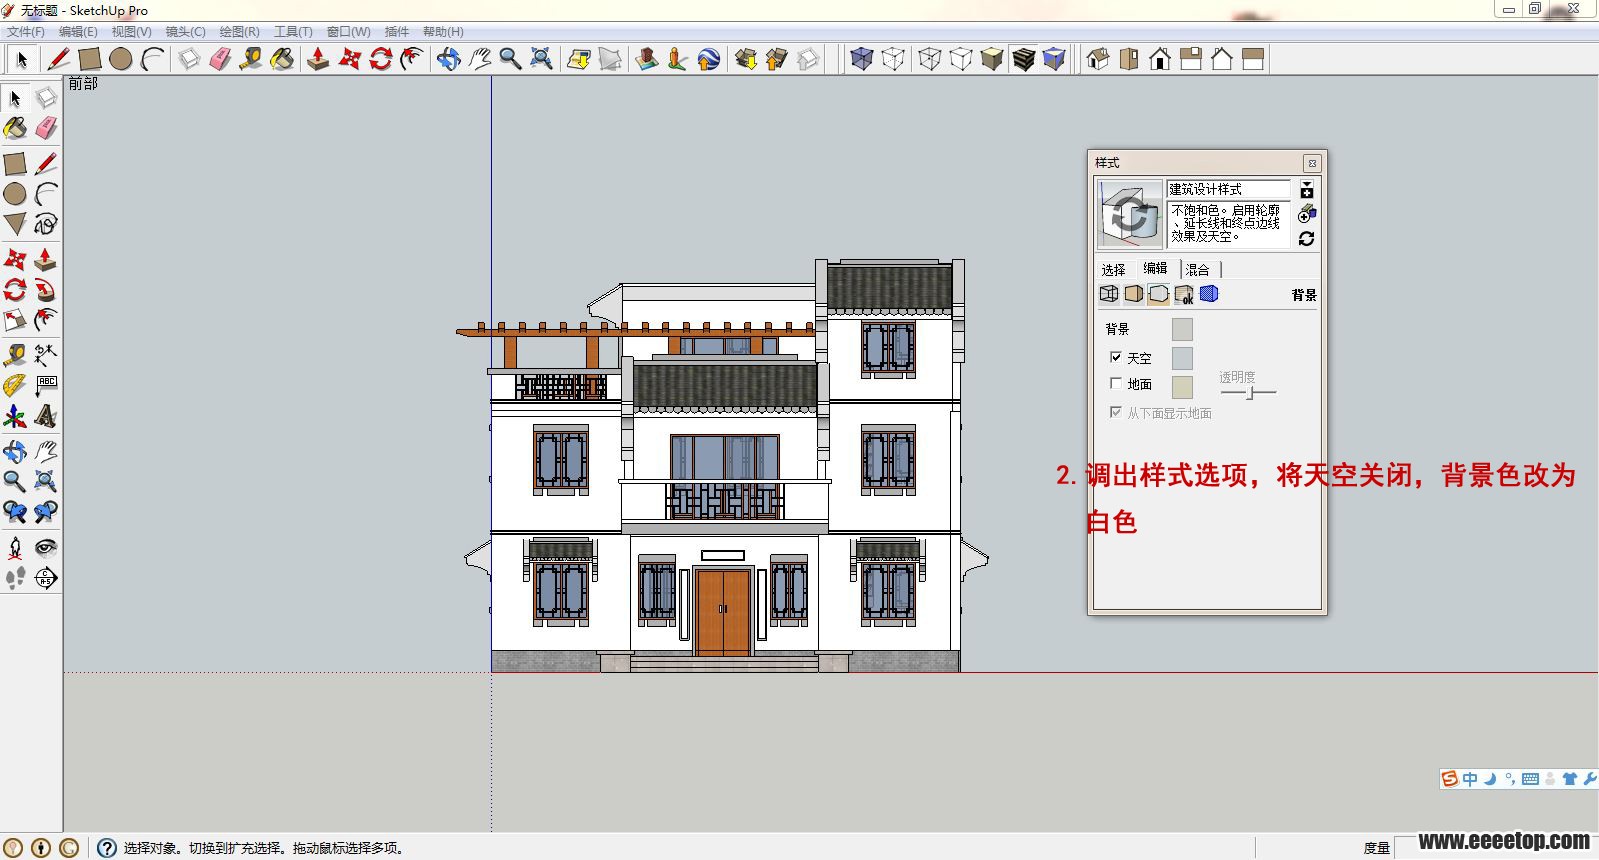
Task: Select the Polygon tool in left toolbar
Action: click(x=15, y=223)
